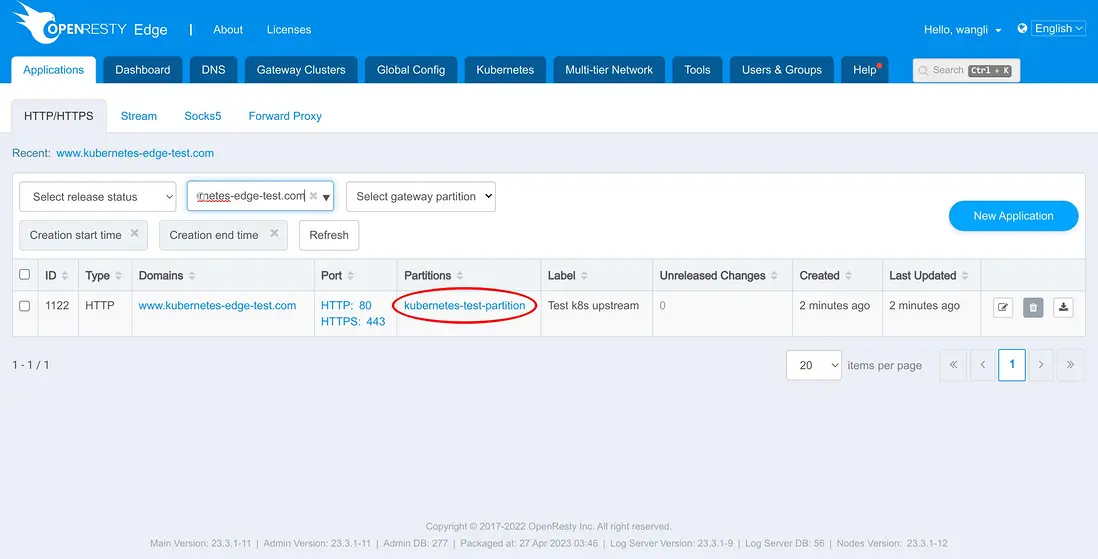Click the OpenResty Edge bird logo

point(39,22)
